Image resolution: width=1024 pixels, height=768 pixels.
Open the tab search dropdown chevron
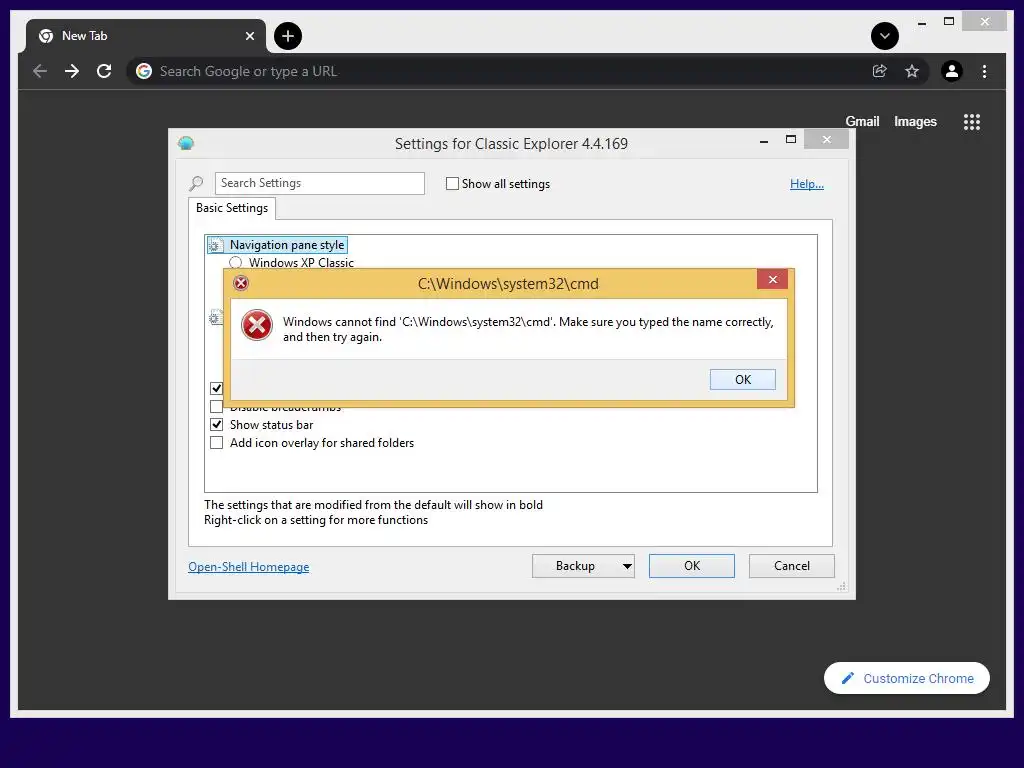tap(885, 36)
